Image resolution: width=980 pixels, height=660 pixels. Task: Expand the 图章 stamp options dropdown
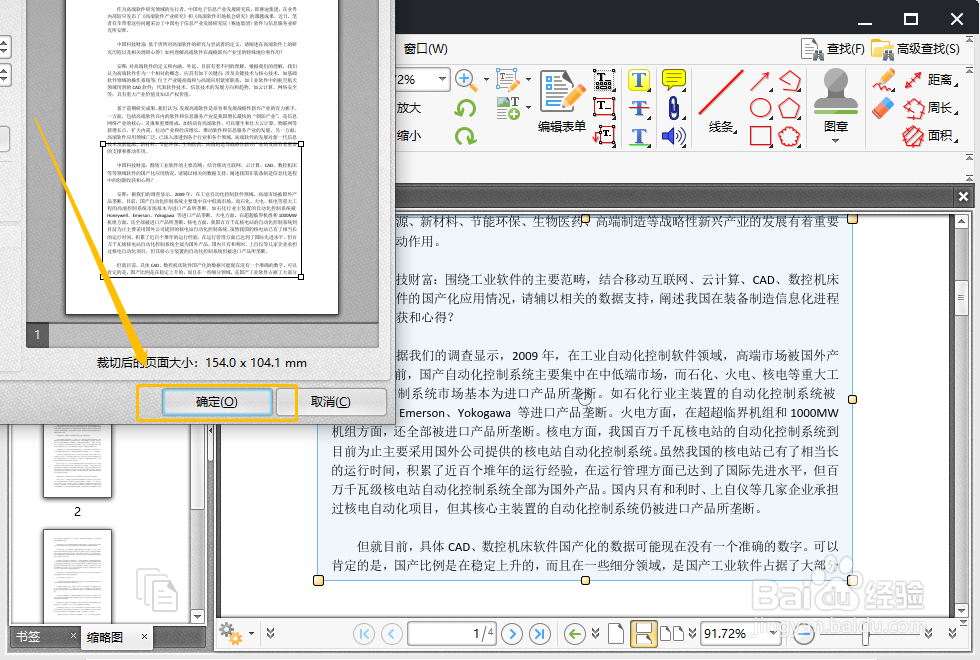click(834, 140)
